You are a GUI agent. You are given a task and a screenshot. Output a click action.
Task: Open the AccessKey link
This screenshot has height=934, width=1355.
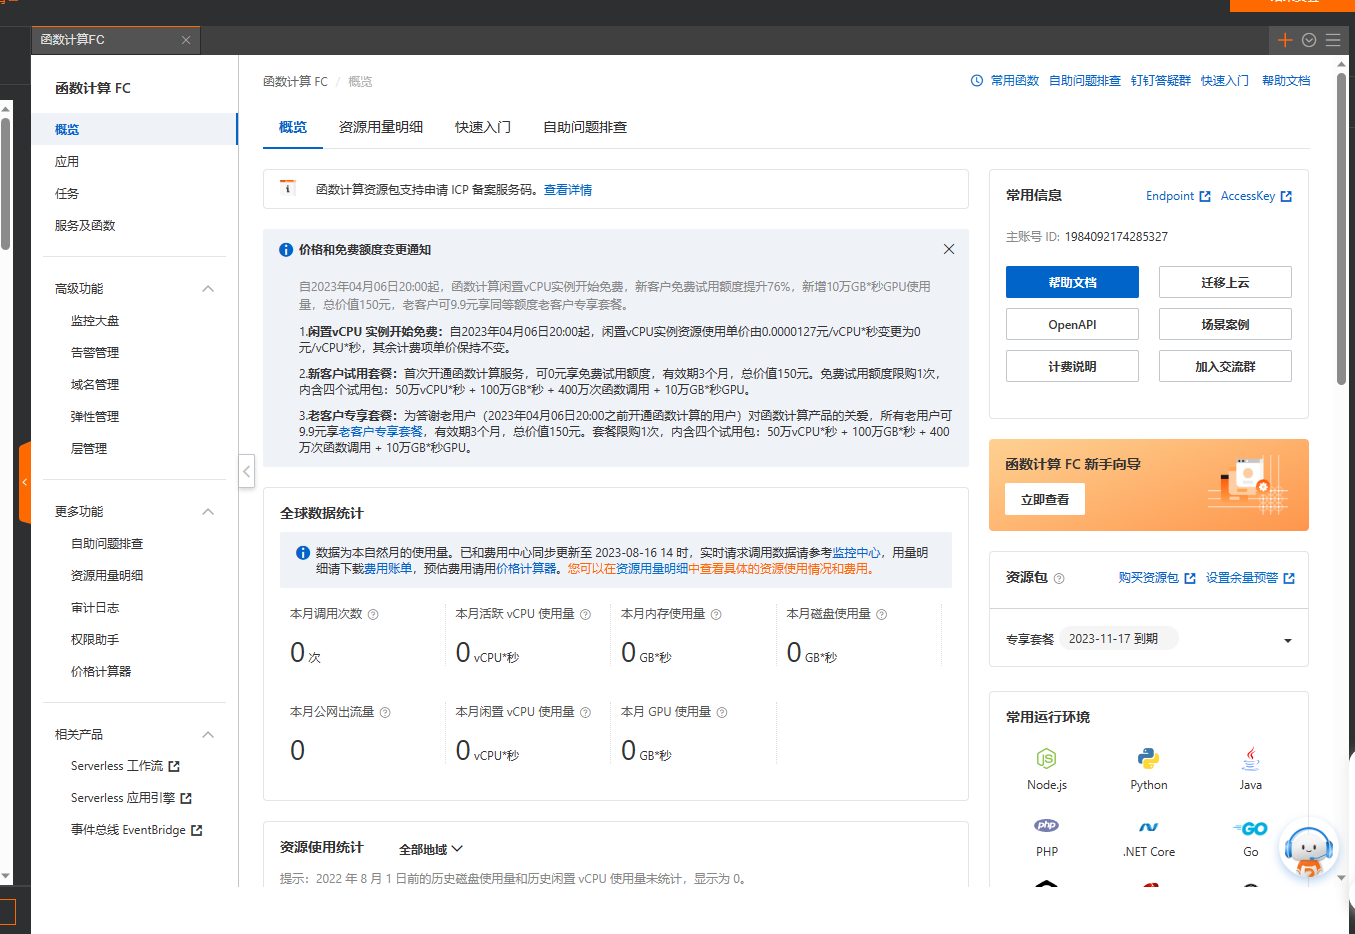pyautogui.click(x=1256, y=196)
